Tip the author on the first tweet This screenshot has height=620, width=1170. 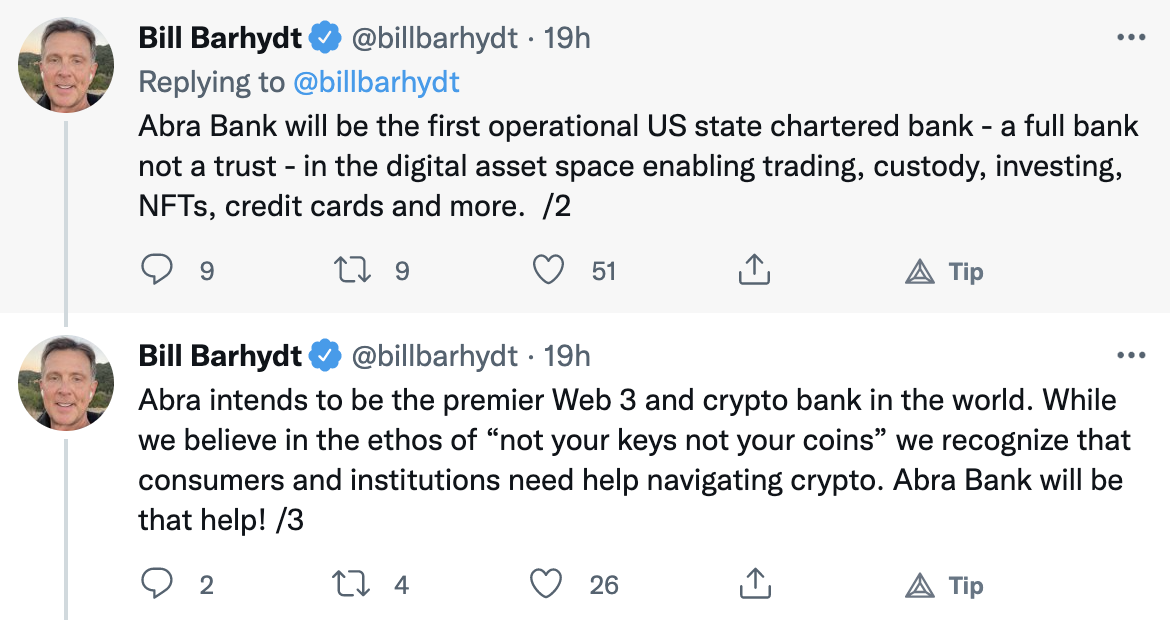tap(945, 272)
